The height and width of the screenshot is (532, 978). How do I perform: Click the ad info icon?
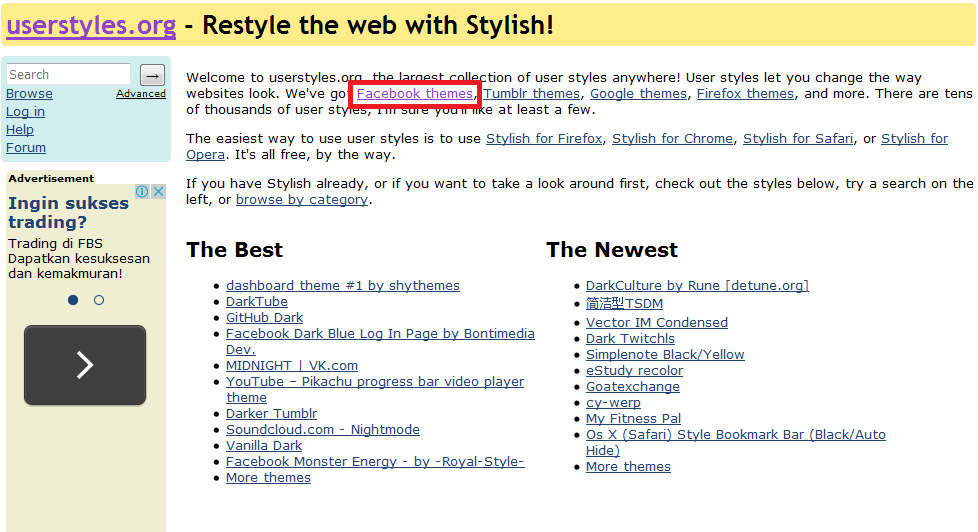pos(142,191)
